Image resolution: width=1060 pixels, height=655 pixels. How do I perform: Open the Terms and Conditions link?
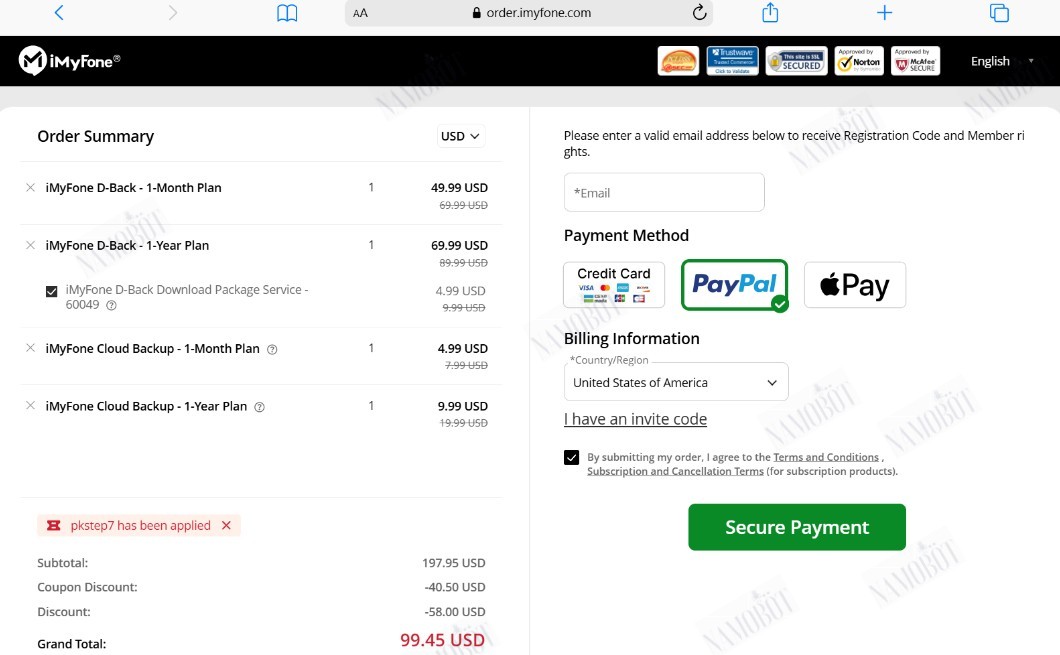pyautogui.click(x=826, y=458)
